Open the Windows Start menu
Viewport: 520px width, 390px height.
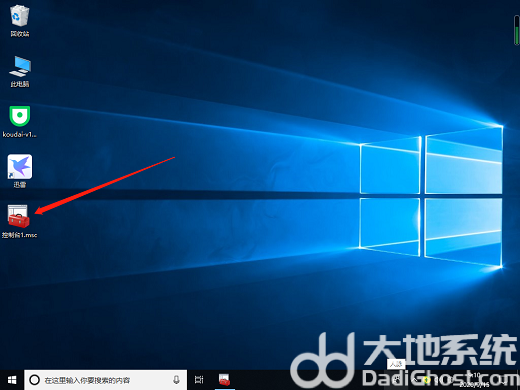[12, 380]
